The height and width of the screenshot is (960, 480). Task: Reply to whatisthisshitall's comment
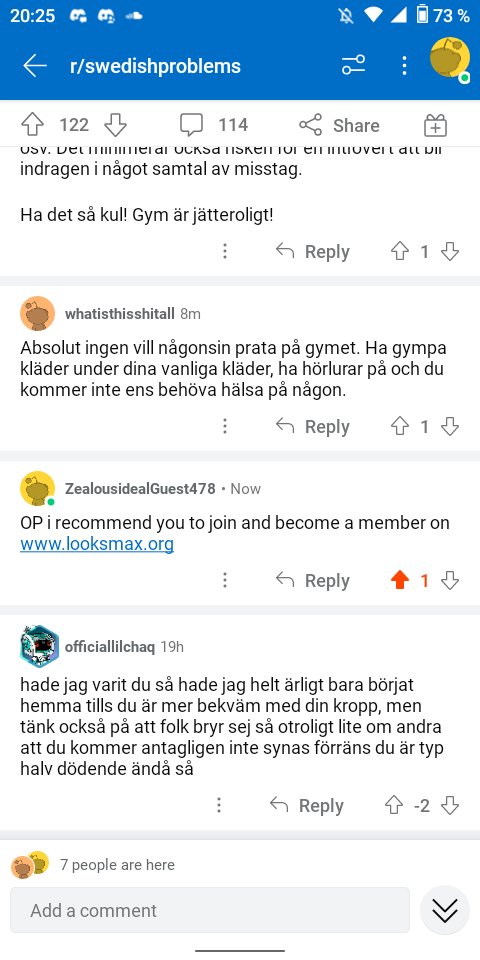[313, 426]
